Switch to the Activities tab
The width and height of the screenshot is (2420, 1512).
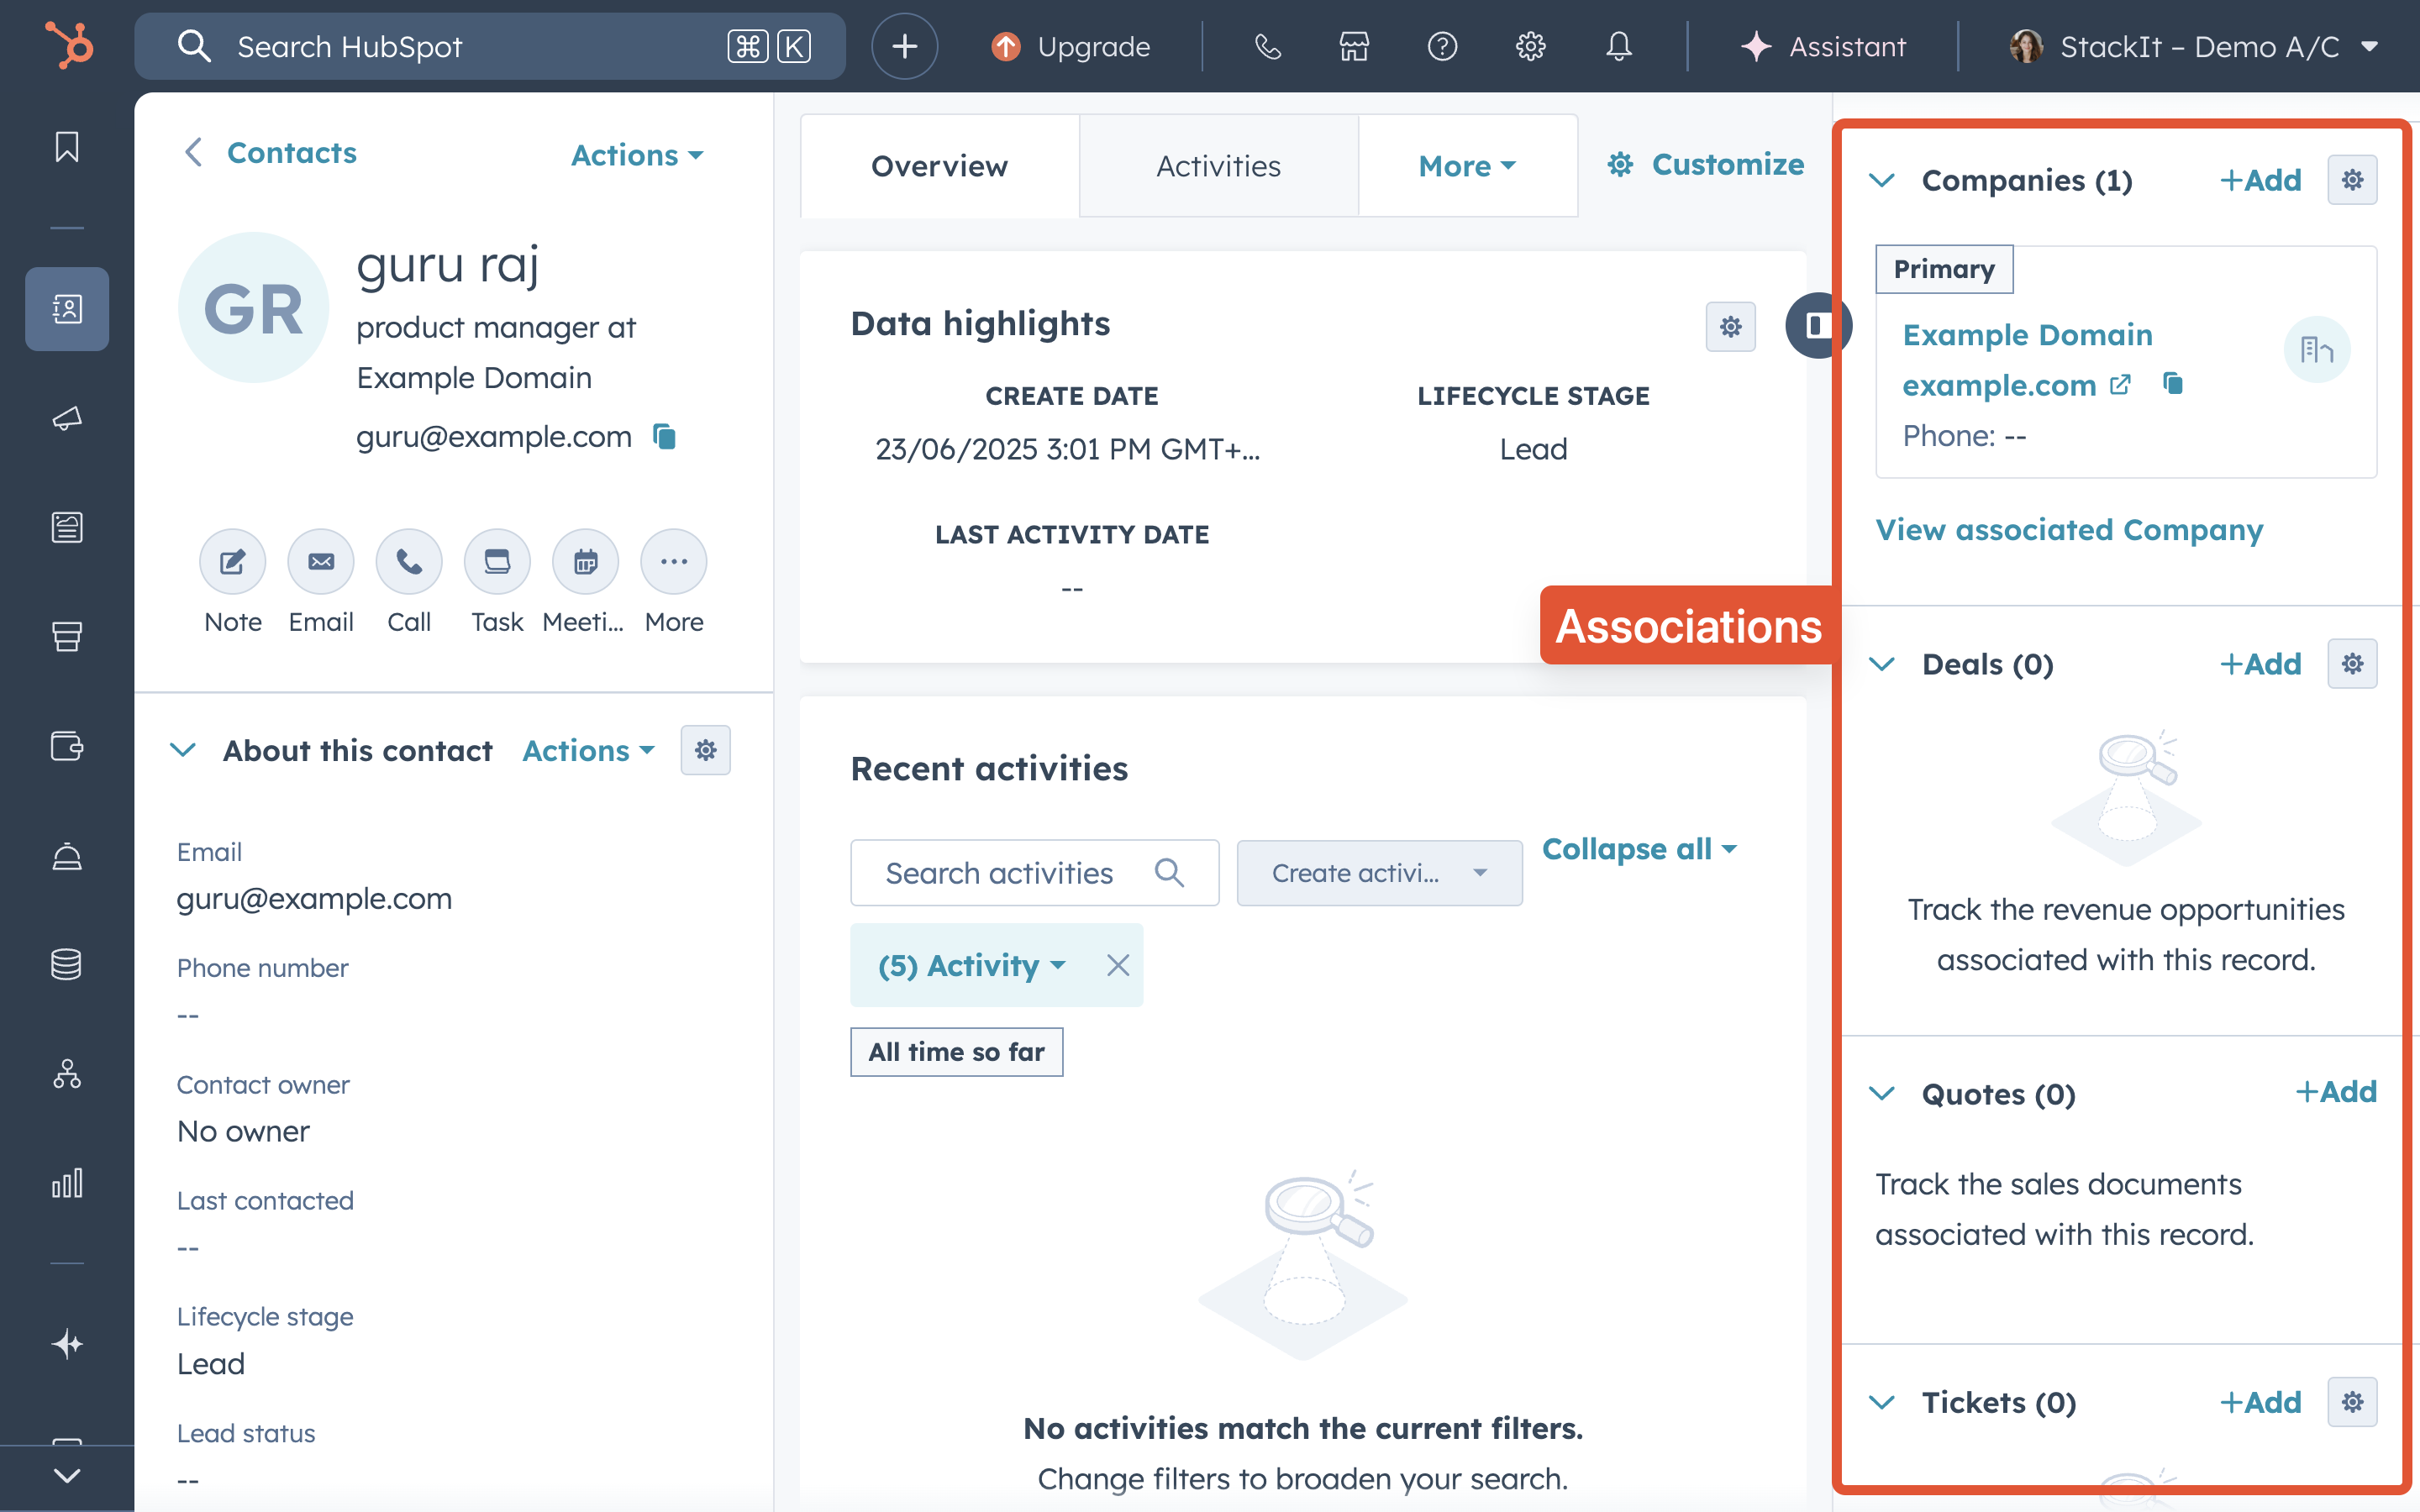1218,166
